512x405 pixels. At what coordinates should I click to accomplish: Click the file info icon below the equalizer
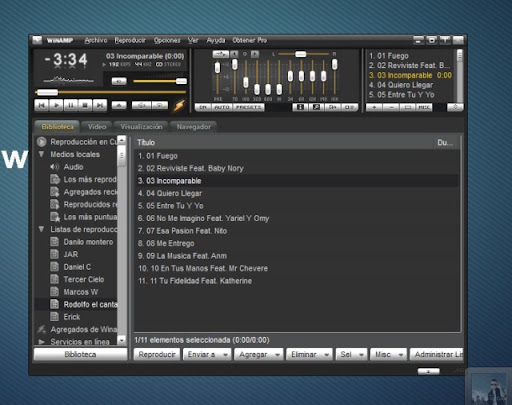300,107
